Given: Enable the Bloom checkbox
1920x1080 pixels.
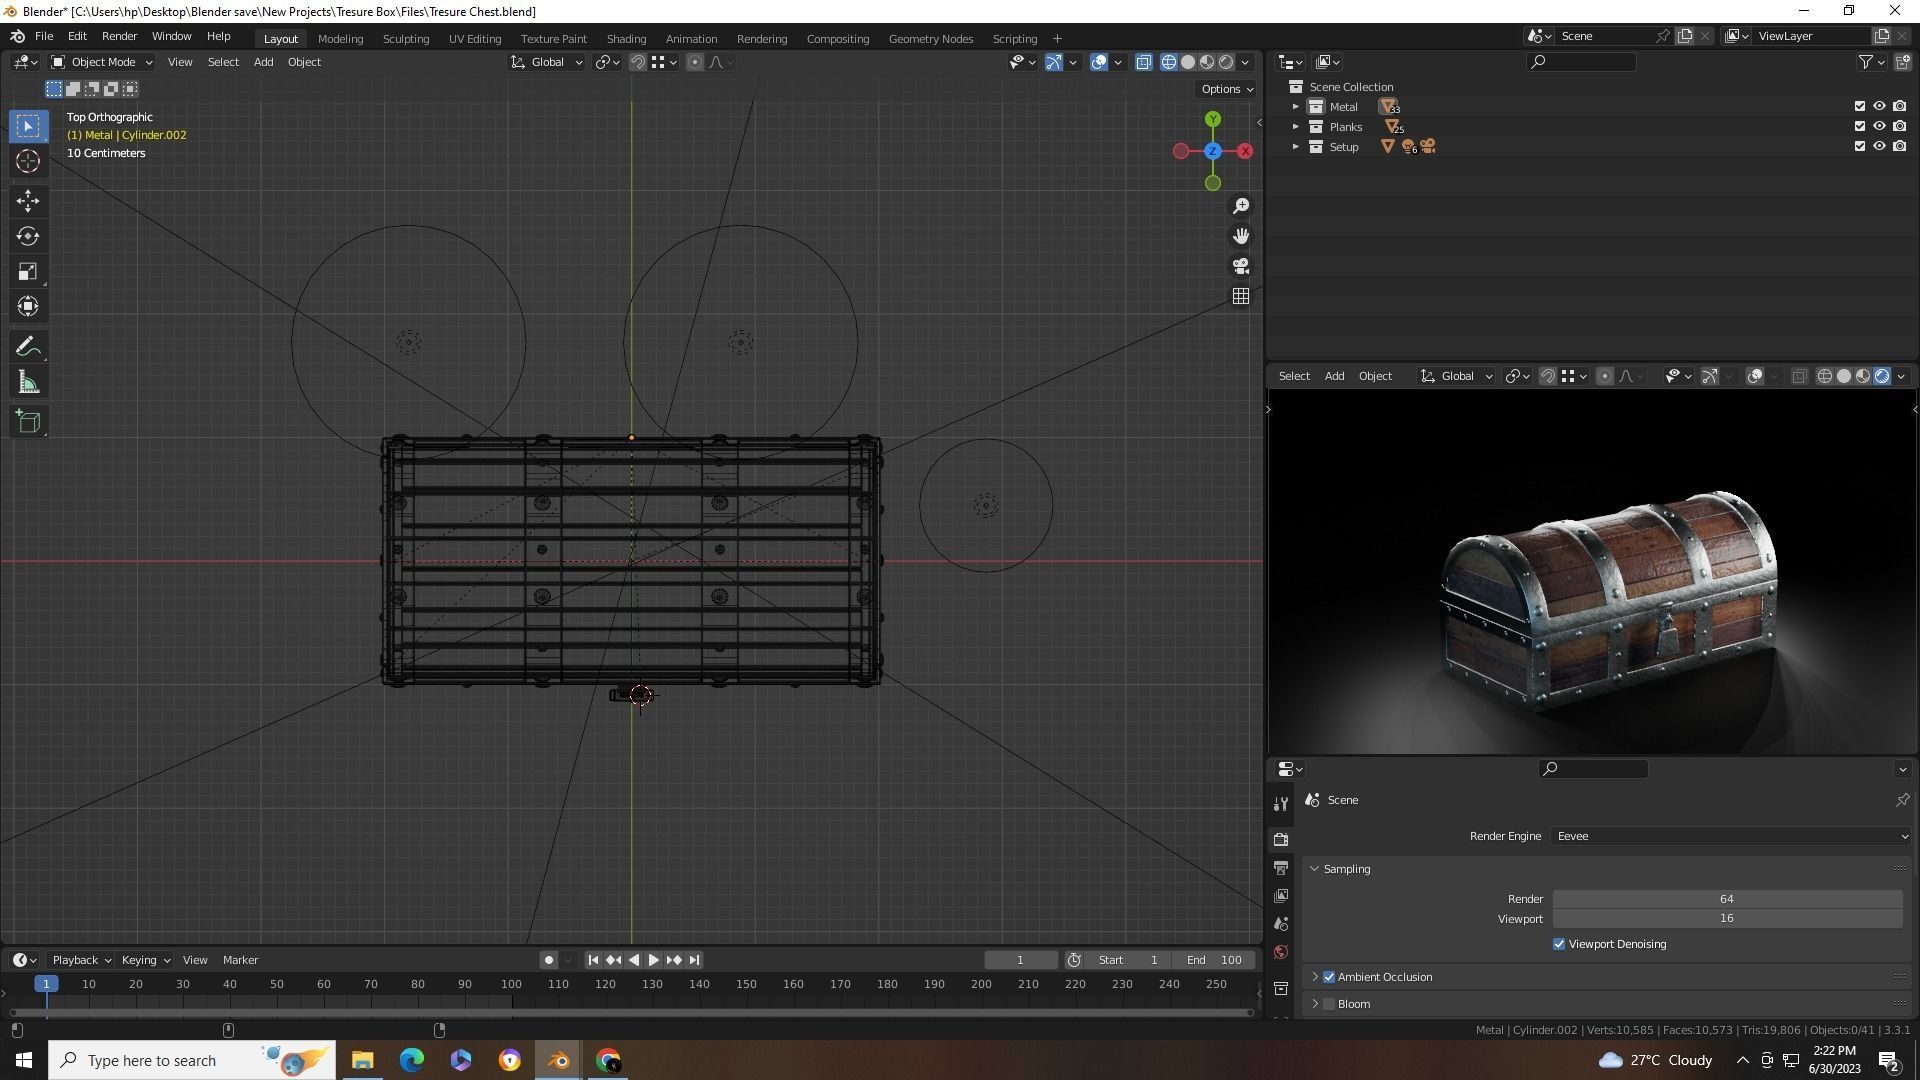Looking at the screenshot, I should pyautogui.click(x=1329, y=1004).
